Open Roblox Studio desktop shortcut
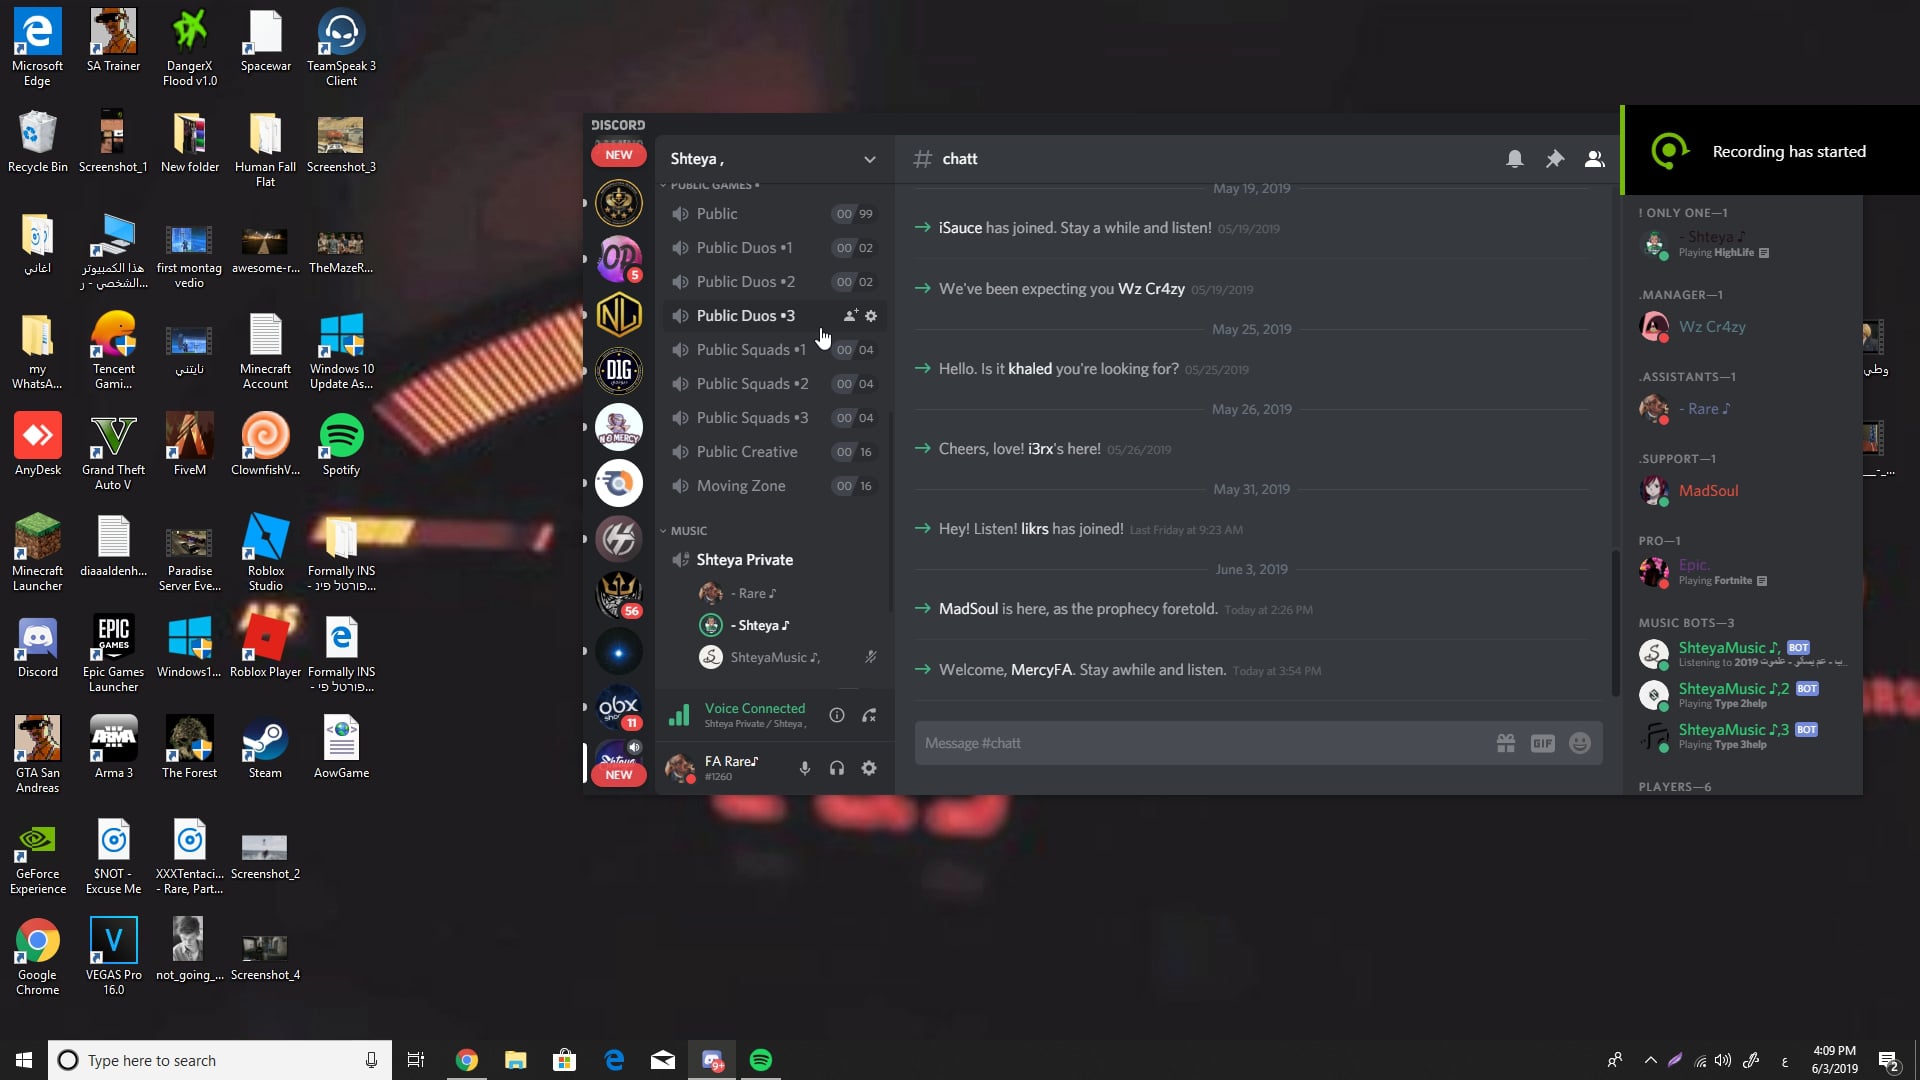This screenshot has width=1920, height=1080. click(265, 552)
